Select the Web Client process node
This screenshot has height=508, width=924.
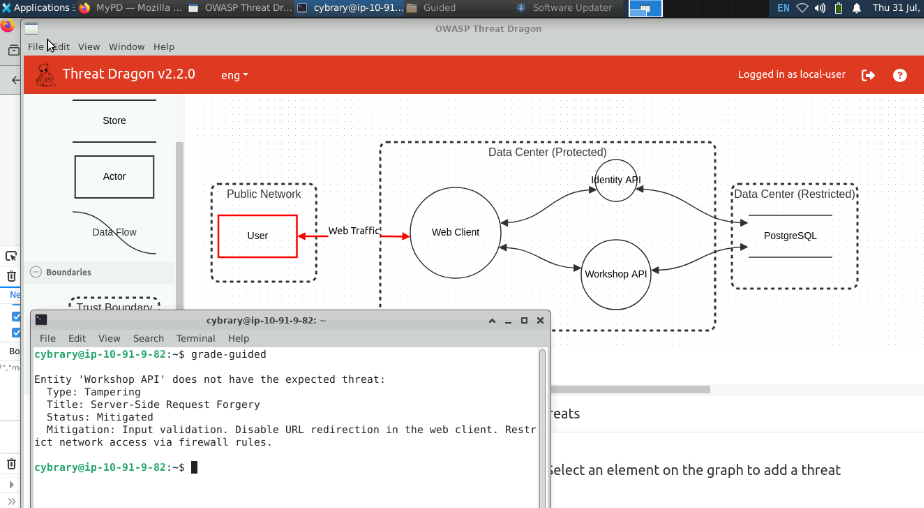point(455,232)
